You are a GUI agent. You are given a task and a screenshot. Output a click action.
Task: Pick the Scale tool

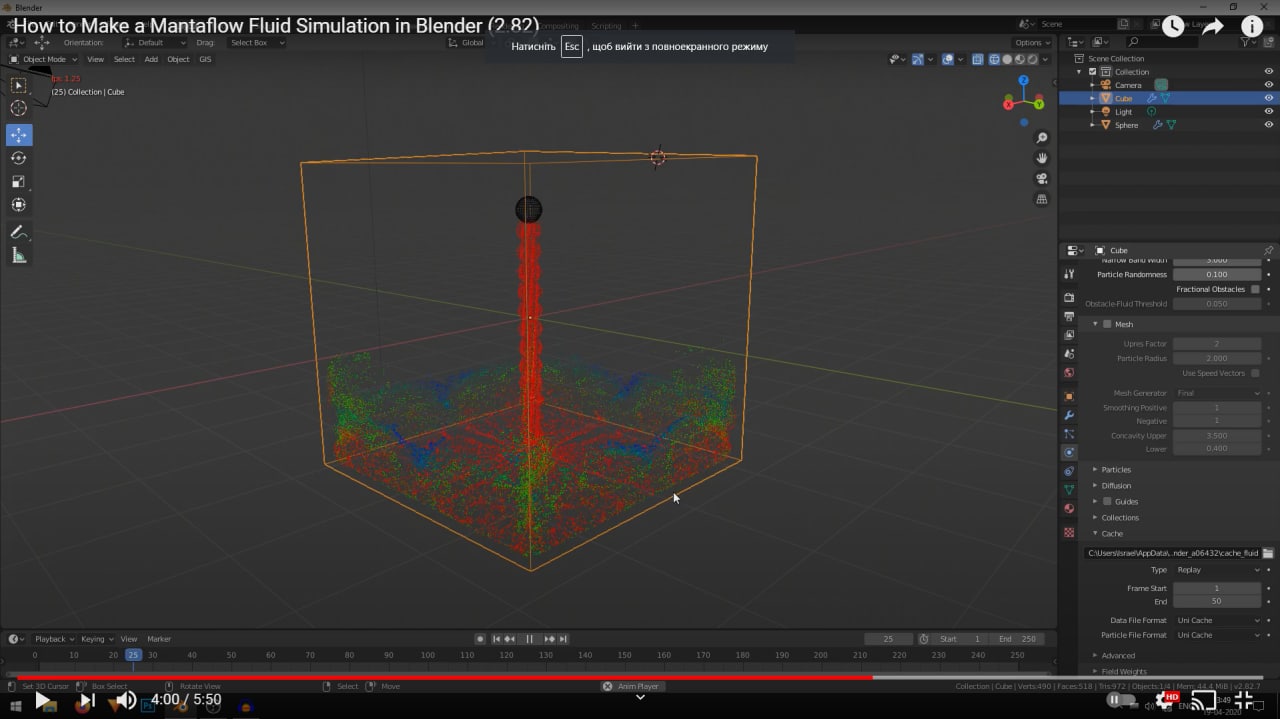(19, 181)
